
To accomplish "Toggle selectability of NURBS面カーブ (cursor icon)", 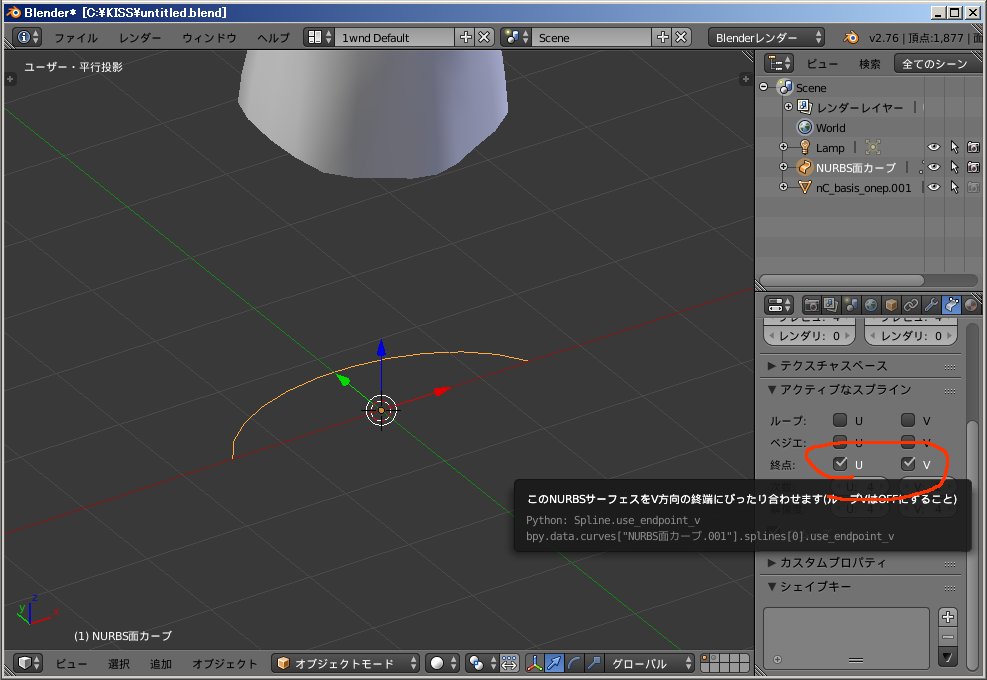I will point(954,167).
